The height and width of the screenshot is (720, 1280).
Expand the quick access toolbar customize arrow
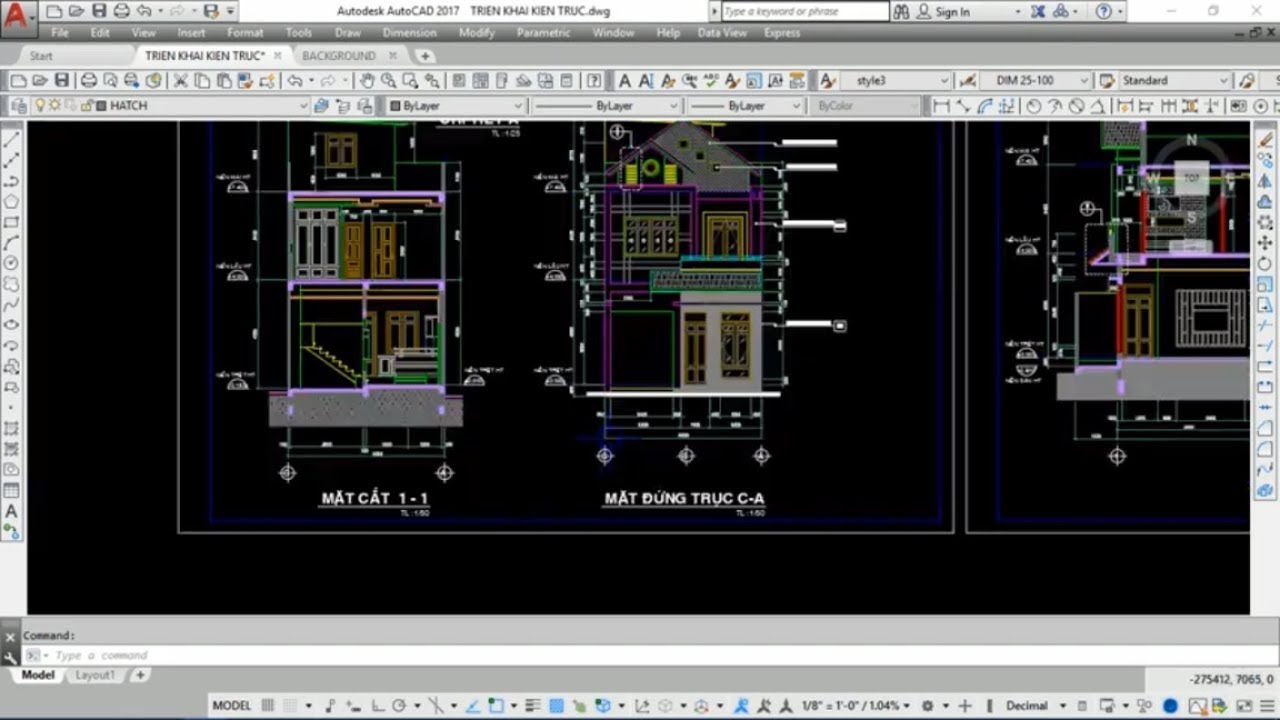click(x=231, y=12)
